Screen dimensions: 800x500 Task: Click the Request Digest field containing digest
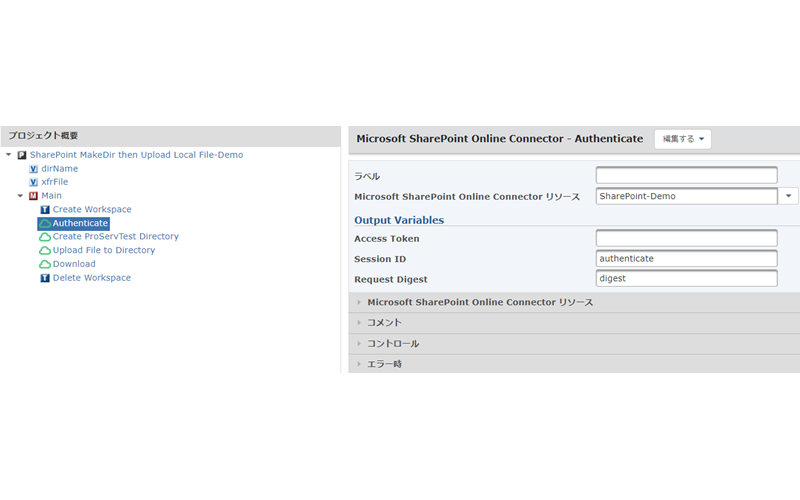(x=686, y=279)
